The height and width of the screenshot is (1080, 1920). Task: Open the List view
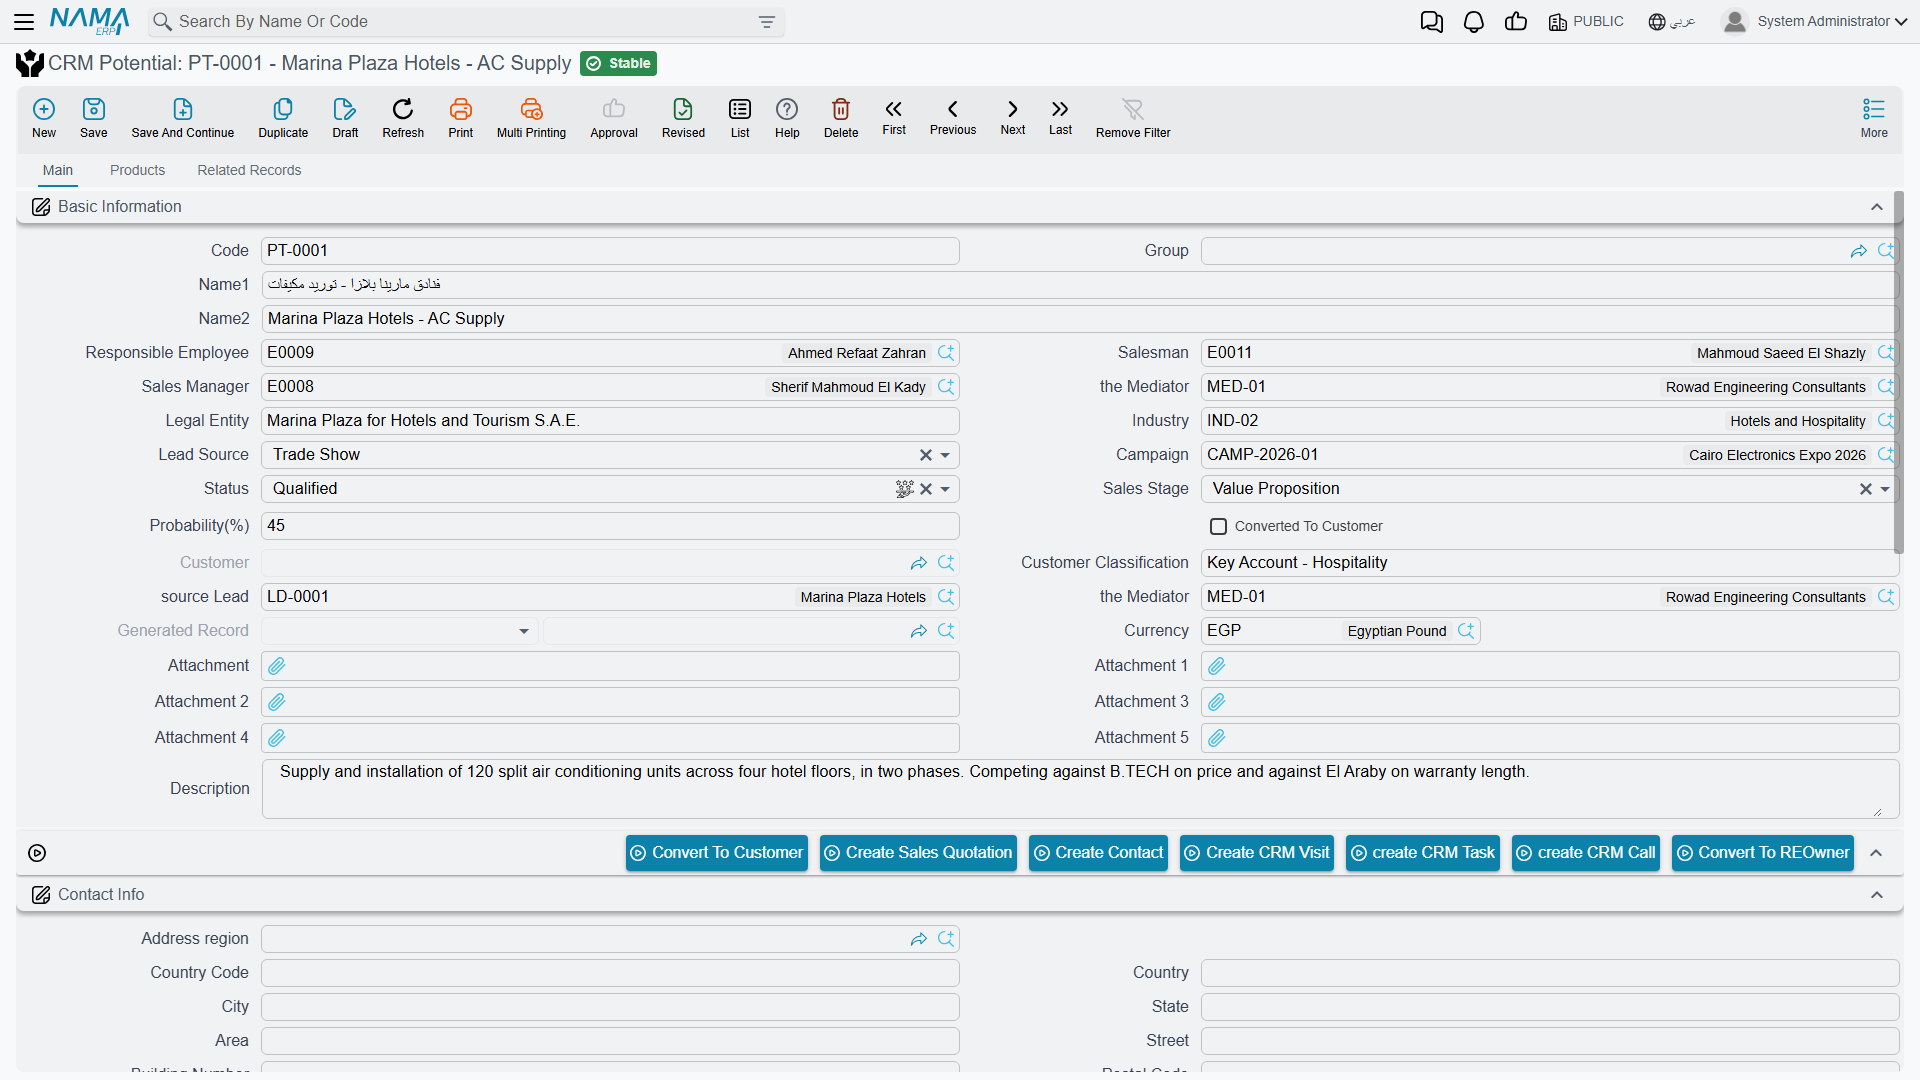click(x=740, y=118)
